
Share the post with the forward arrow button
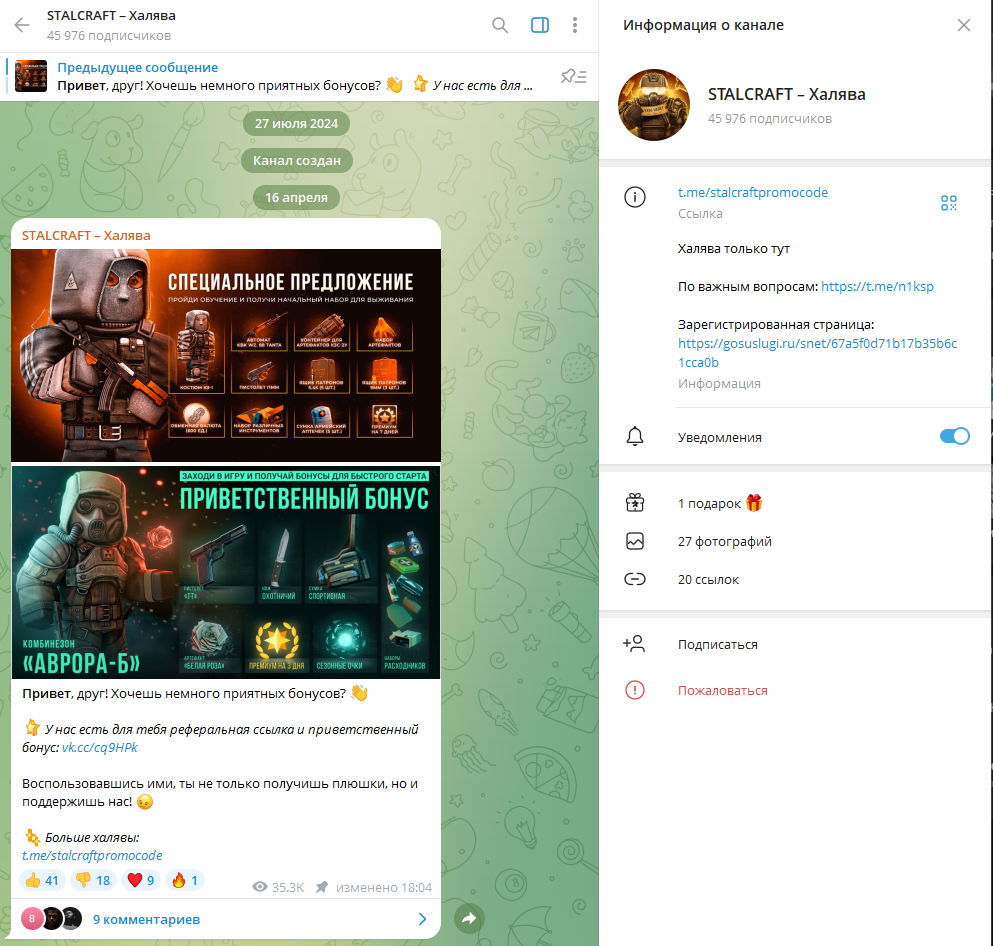469,918
